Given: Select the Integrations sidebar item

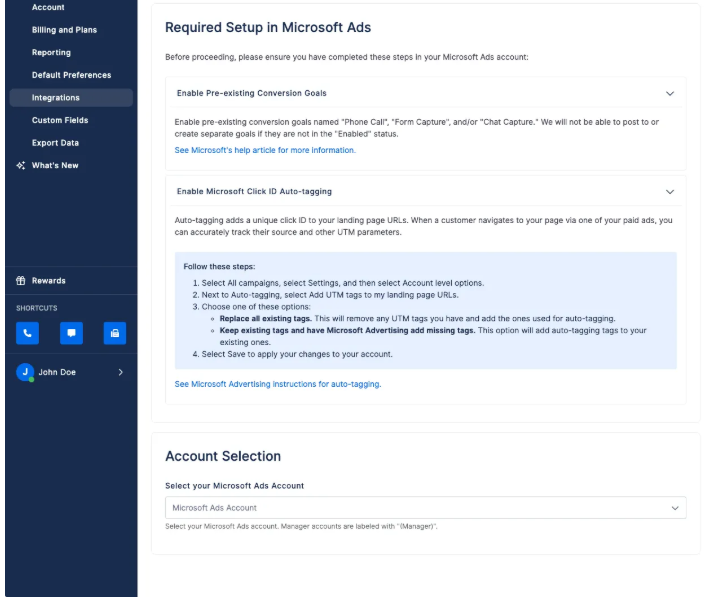Looking at the screenshot, I should click(71, 97).
